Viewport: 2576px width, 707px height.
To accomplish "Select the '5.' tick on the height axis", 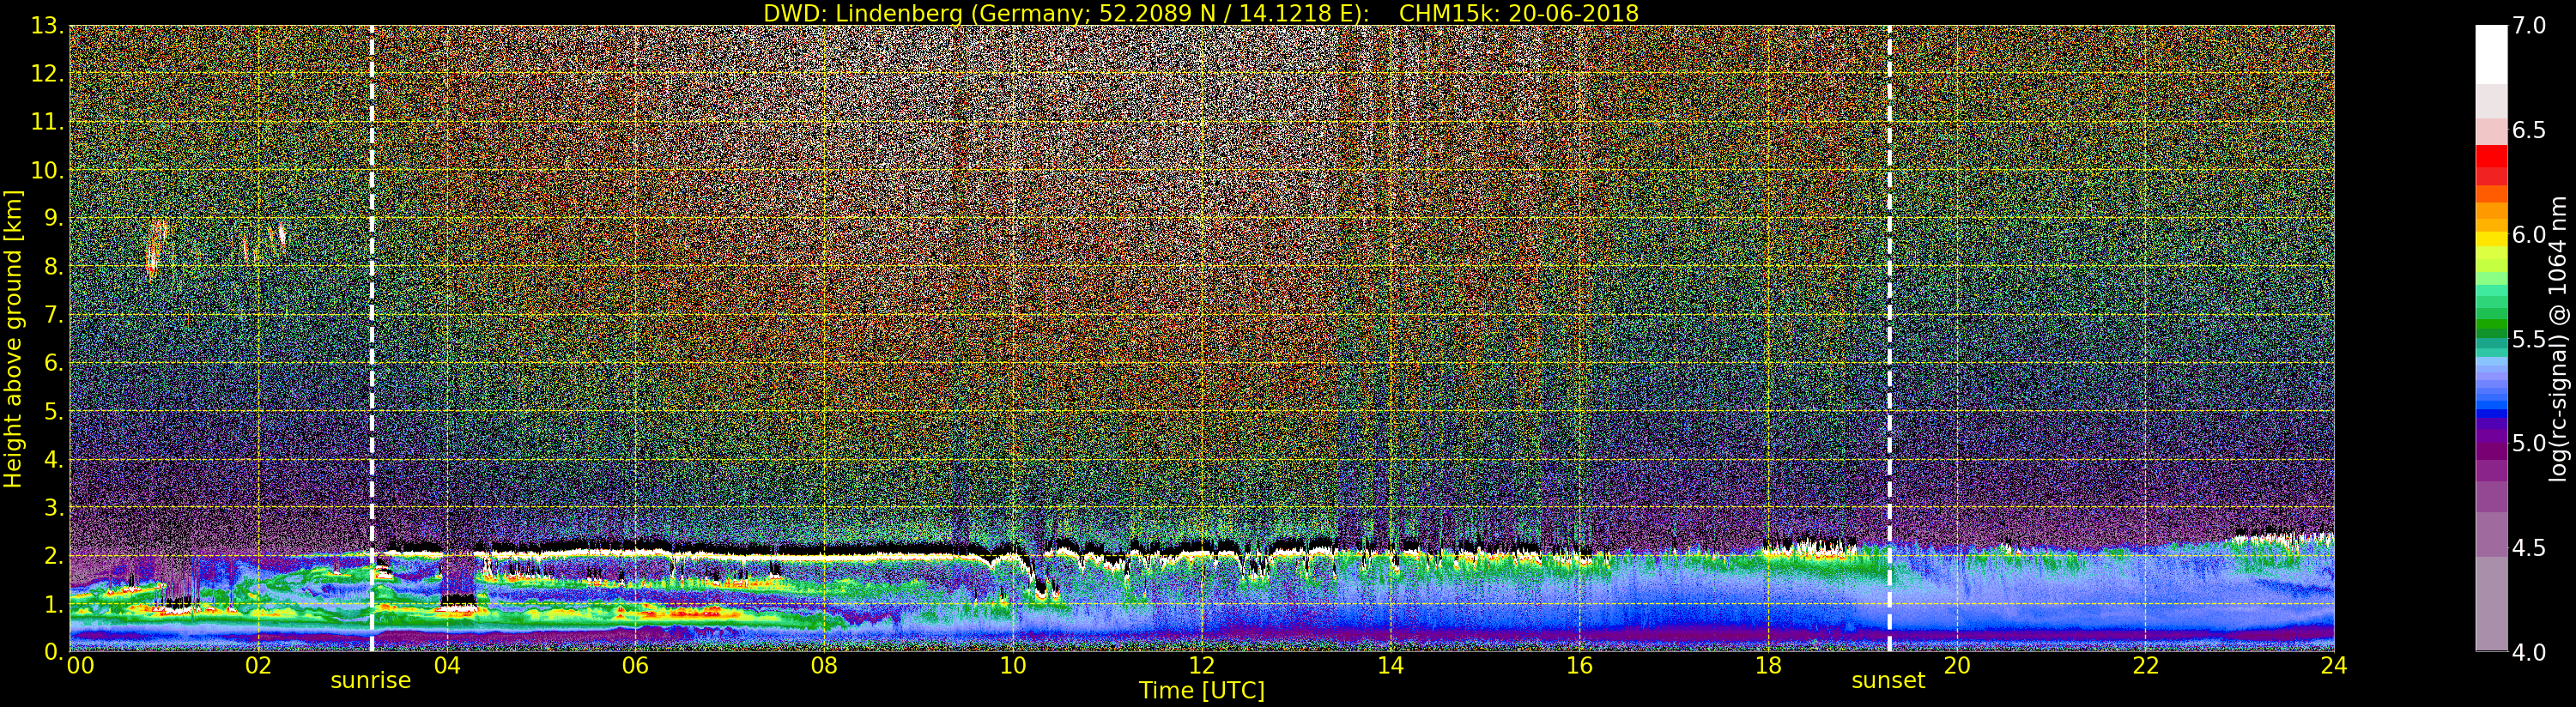I will pyautogui.click(x=54, y=411).
